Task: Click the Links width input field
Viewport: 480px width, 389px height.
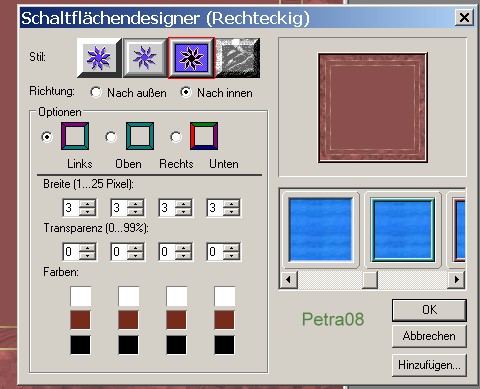Action: click(71, 208)
